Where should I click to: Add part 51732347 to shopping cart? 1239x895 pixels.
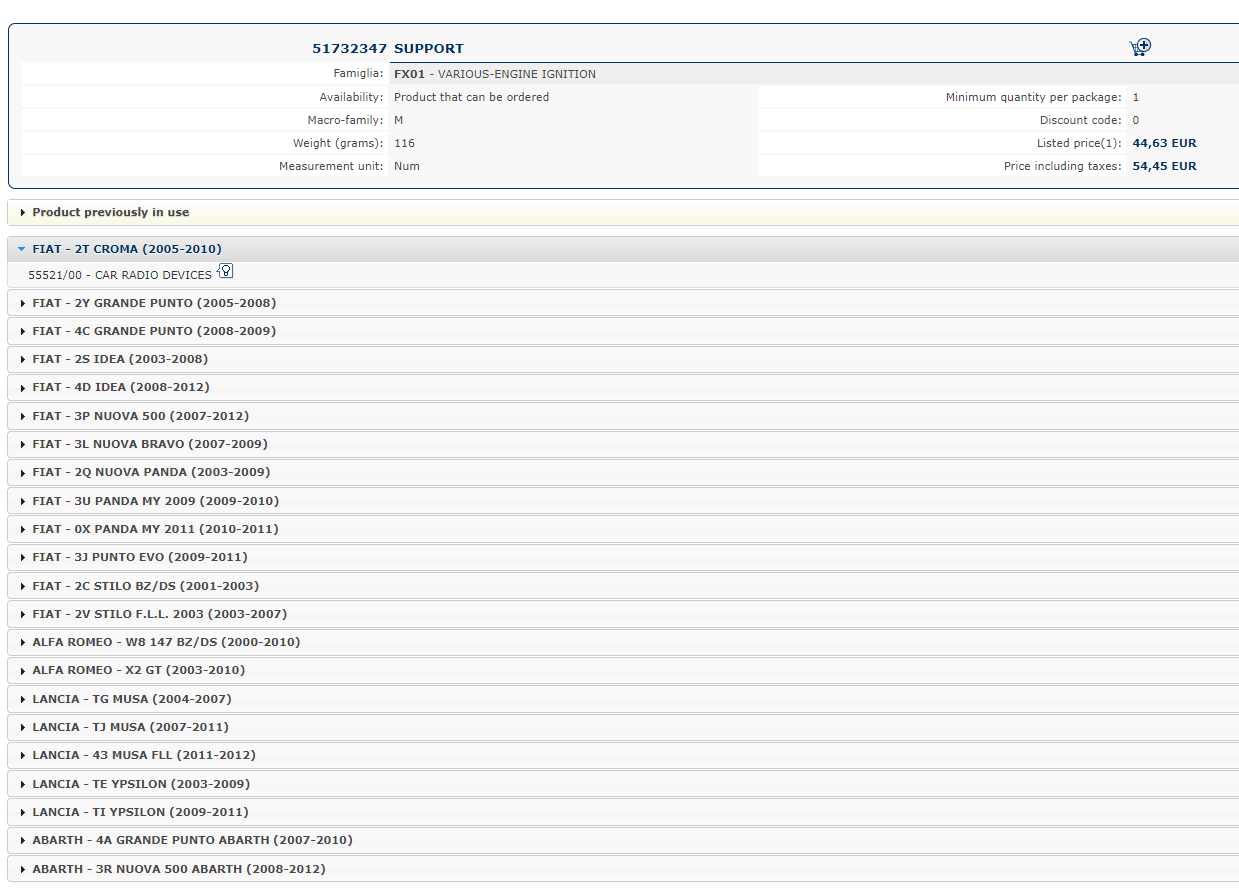tap(1140, 47)
